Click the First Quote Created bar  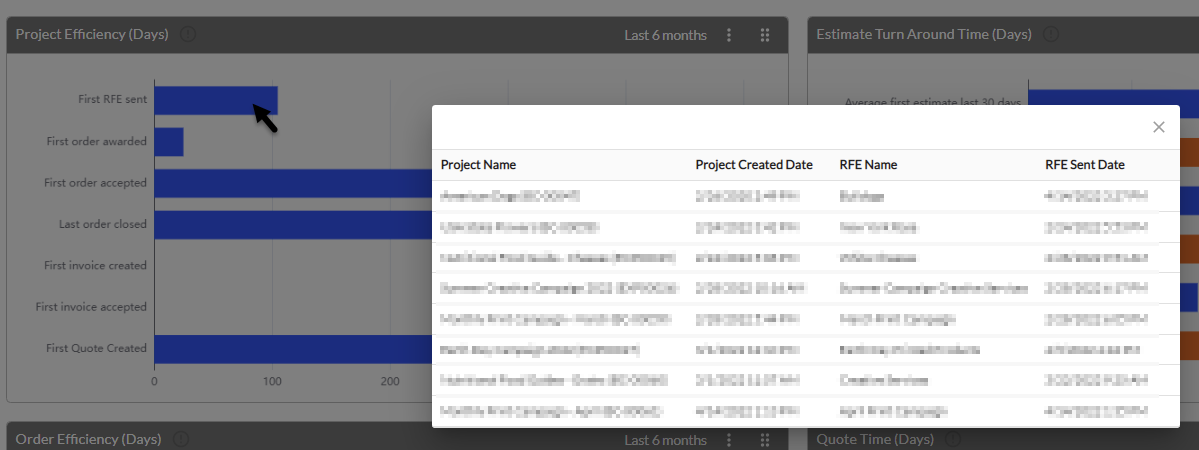(x=293, y=349)
